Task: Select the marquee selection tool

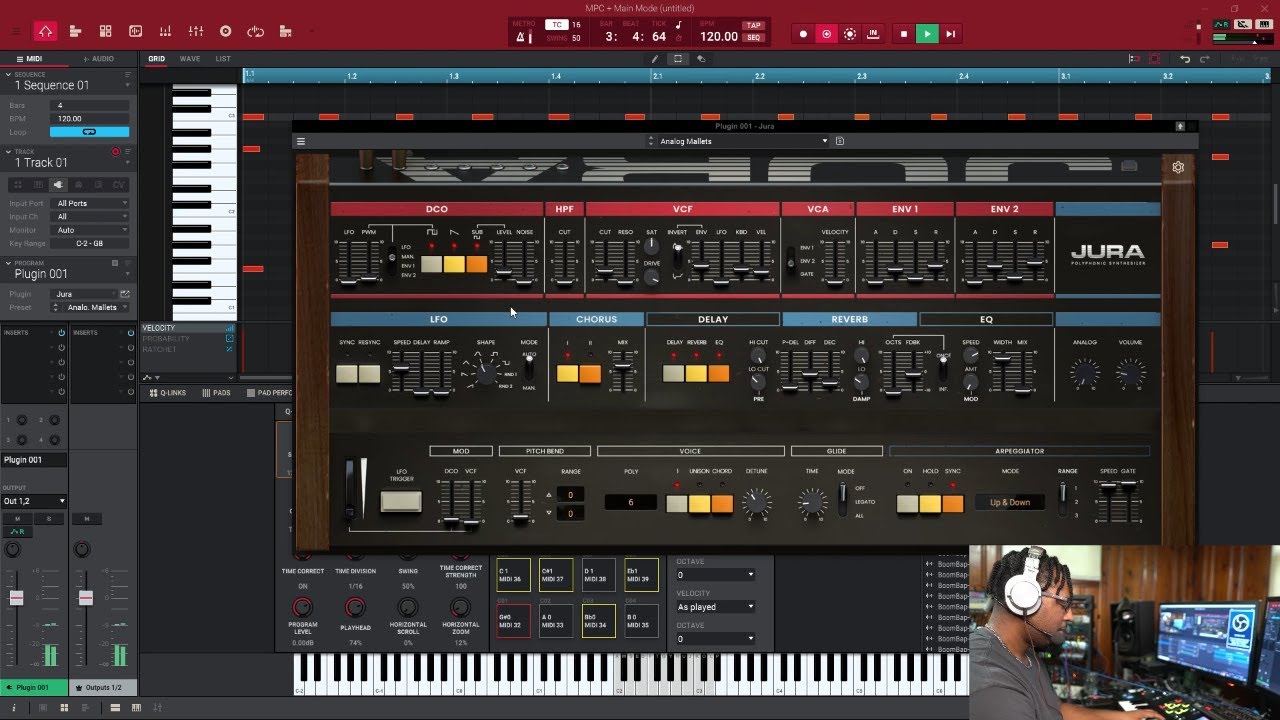Action: tap(678, 59)
